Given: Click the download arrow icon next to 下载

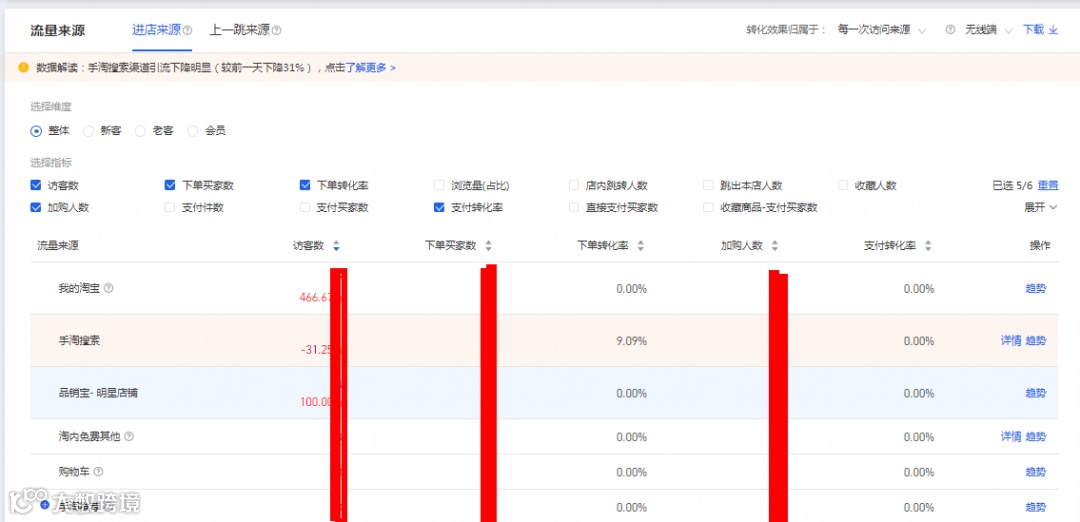Looking at the screenshot, I should 1052,30.
